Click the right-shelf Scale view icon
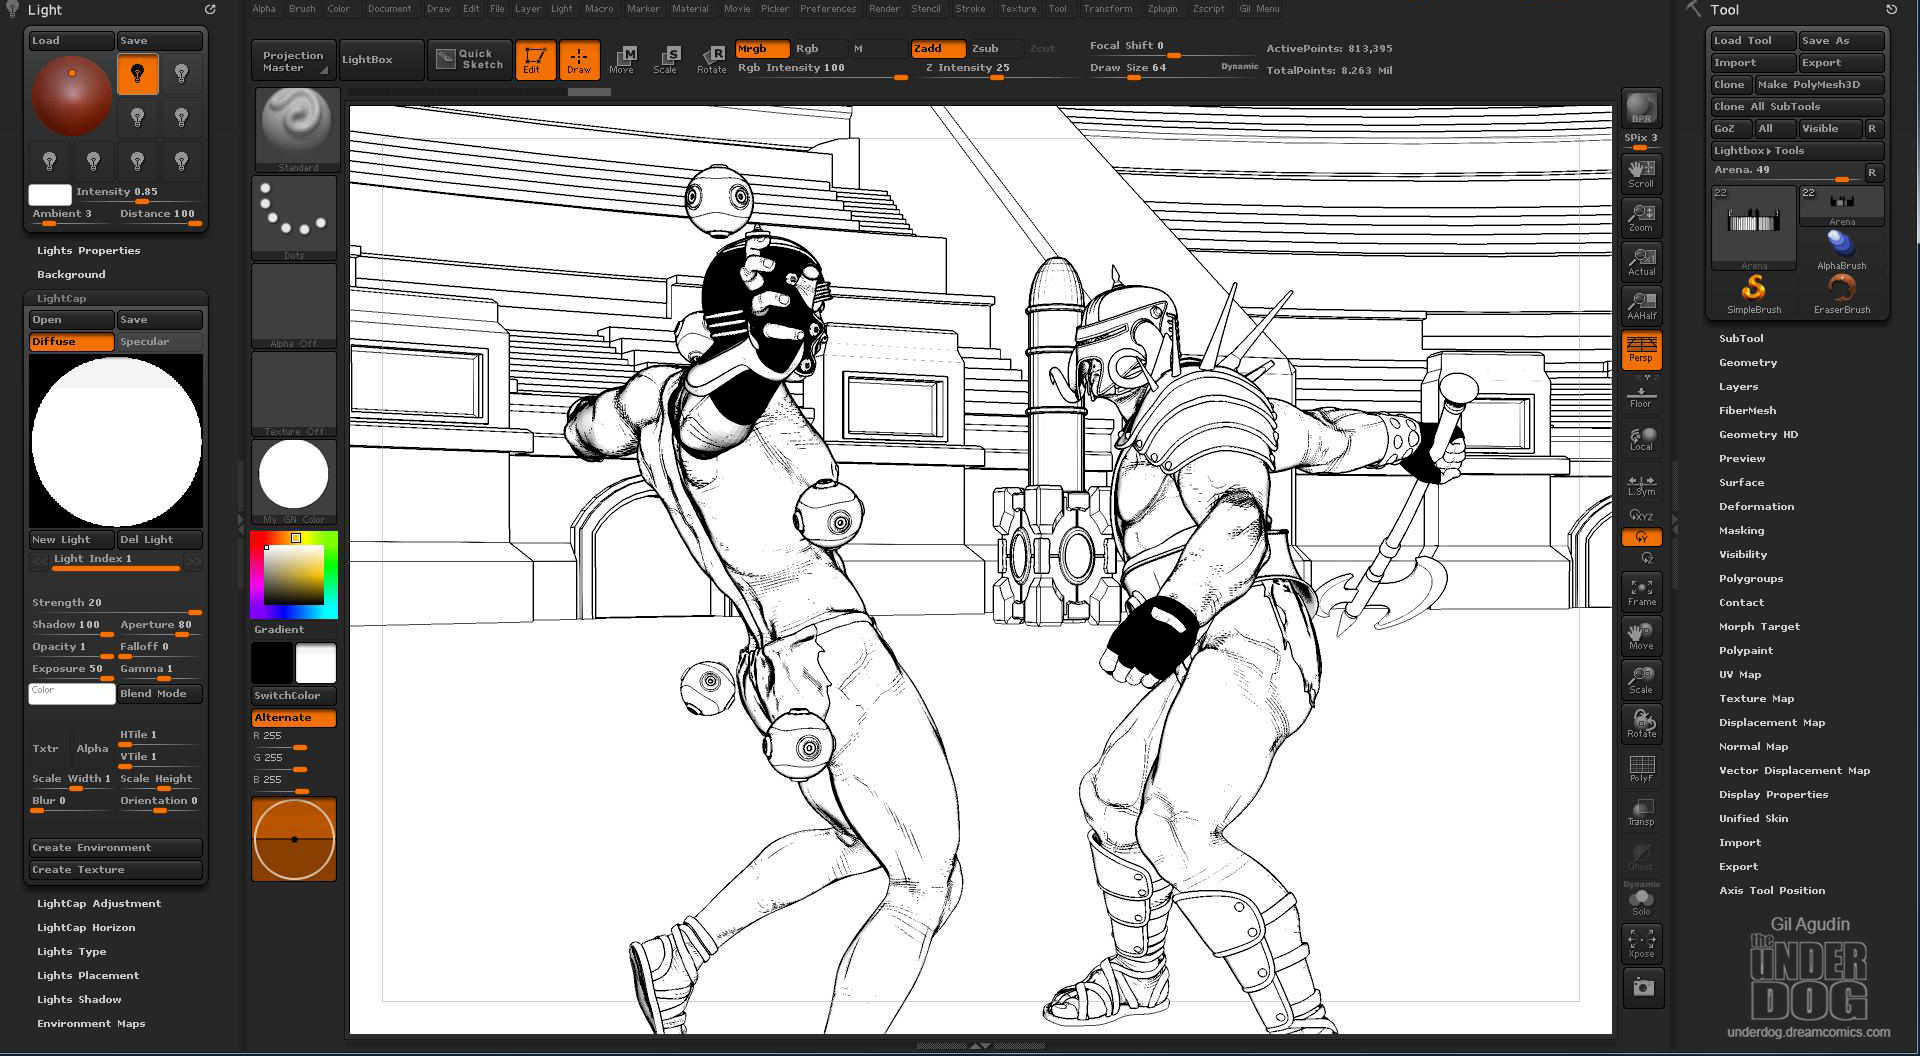Screen dimensions: 1920x1056 click(1641, 680)
